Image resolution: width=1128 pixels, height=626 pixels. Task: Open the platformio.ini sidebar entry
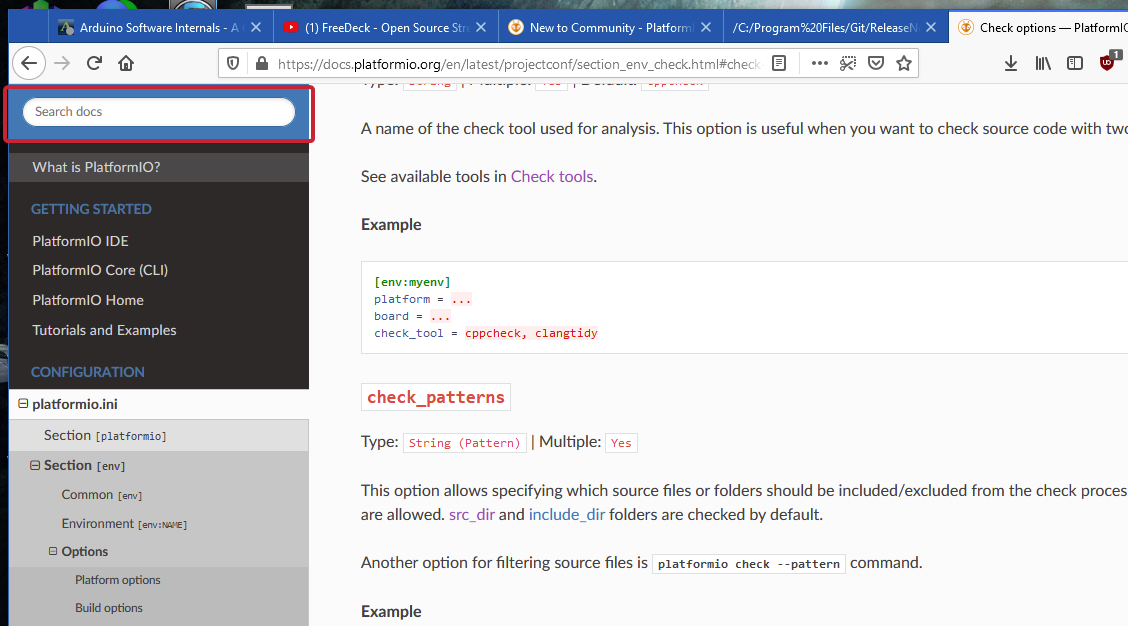[75, 404]
